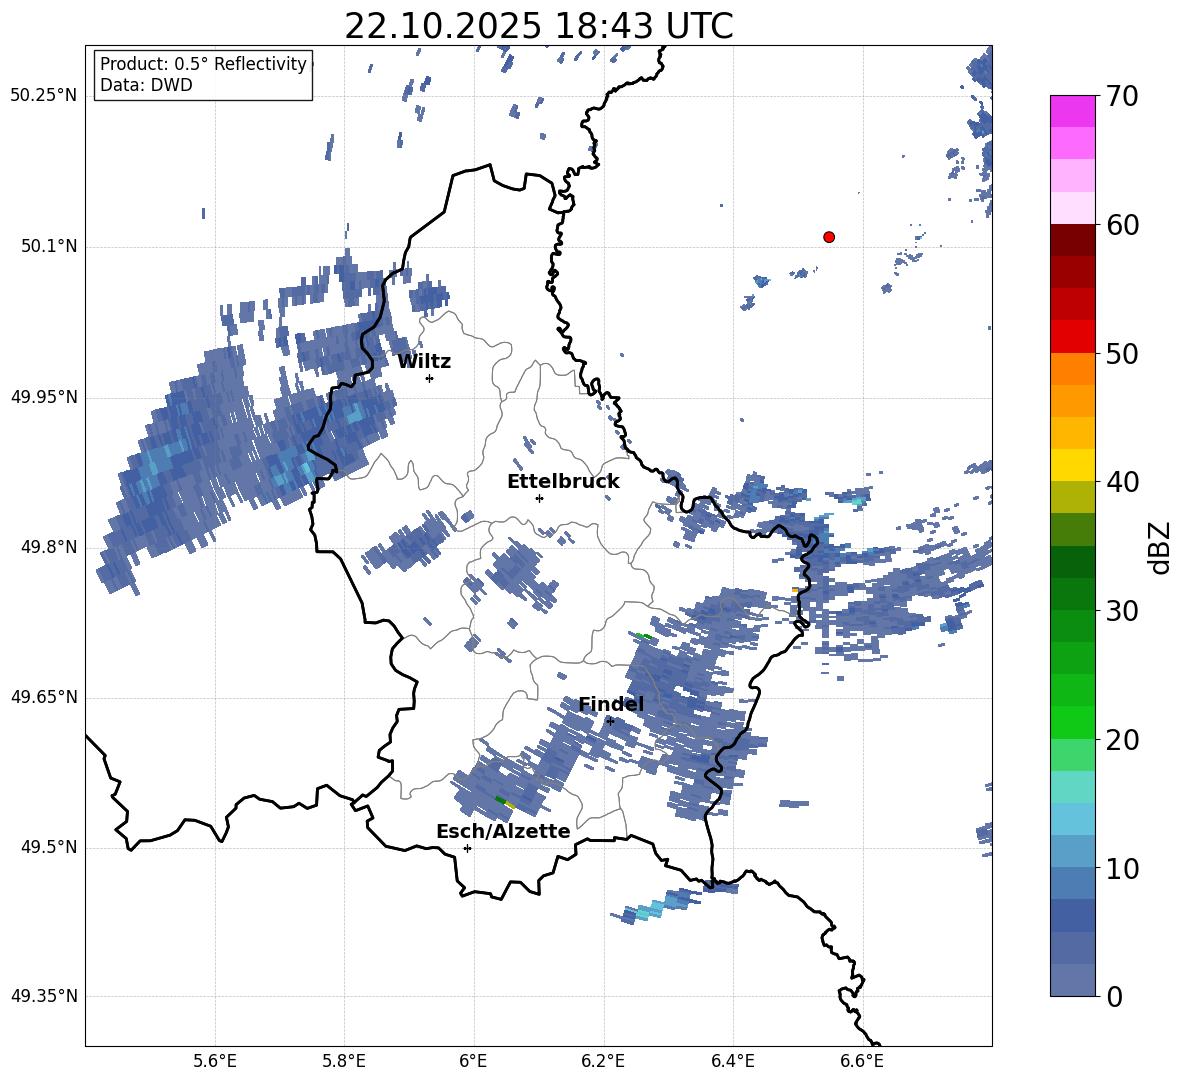Screen dimensions: 1184x1081
Task: Click the Esch/Alzette city label
Action: coord(503,831)
